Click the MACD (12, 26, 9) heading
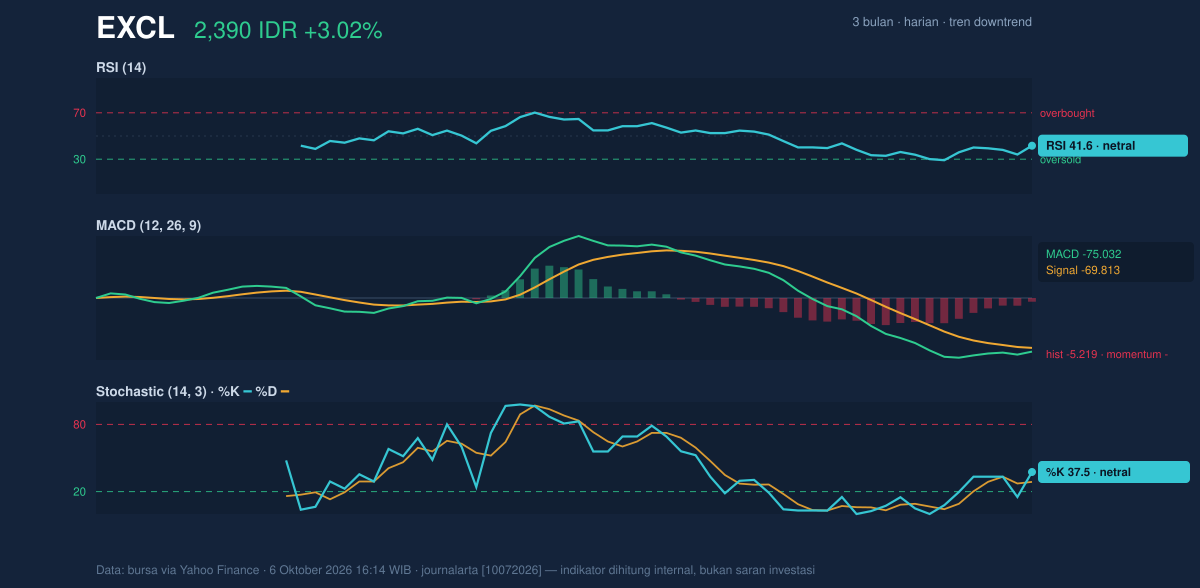Viewport: 1200px width, 588px height. (x=148, y=226)
